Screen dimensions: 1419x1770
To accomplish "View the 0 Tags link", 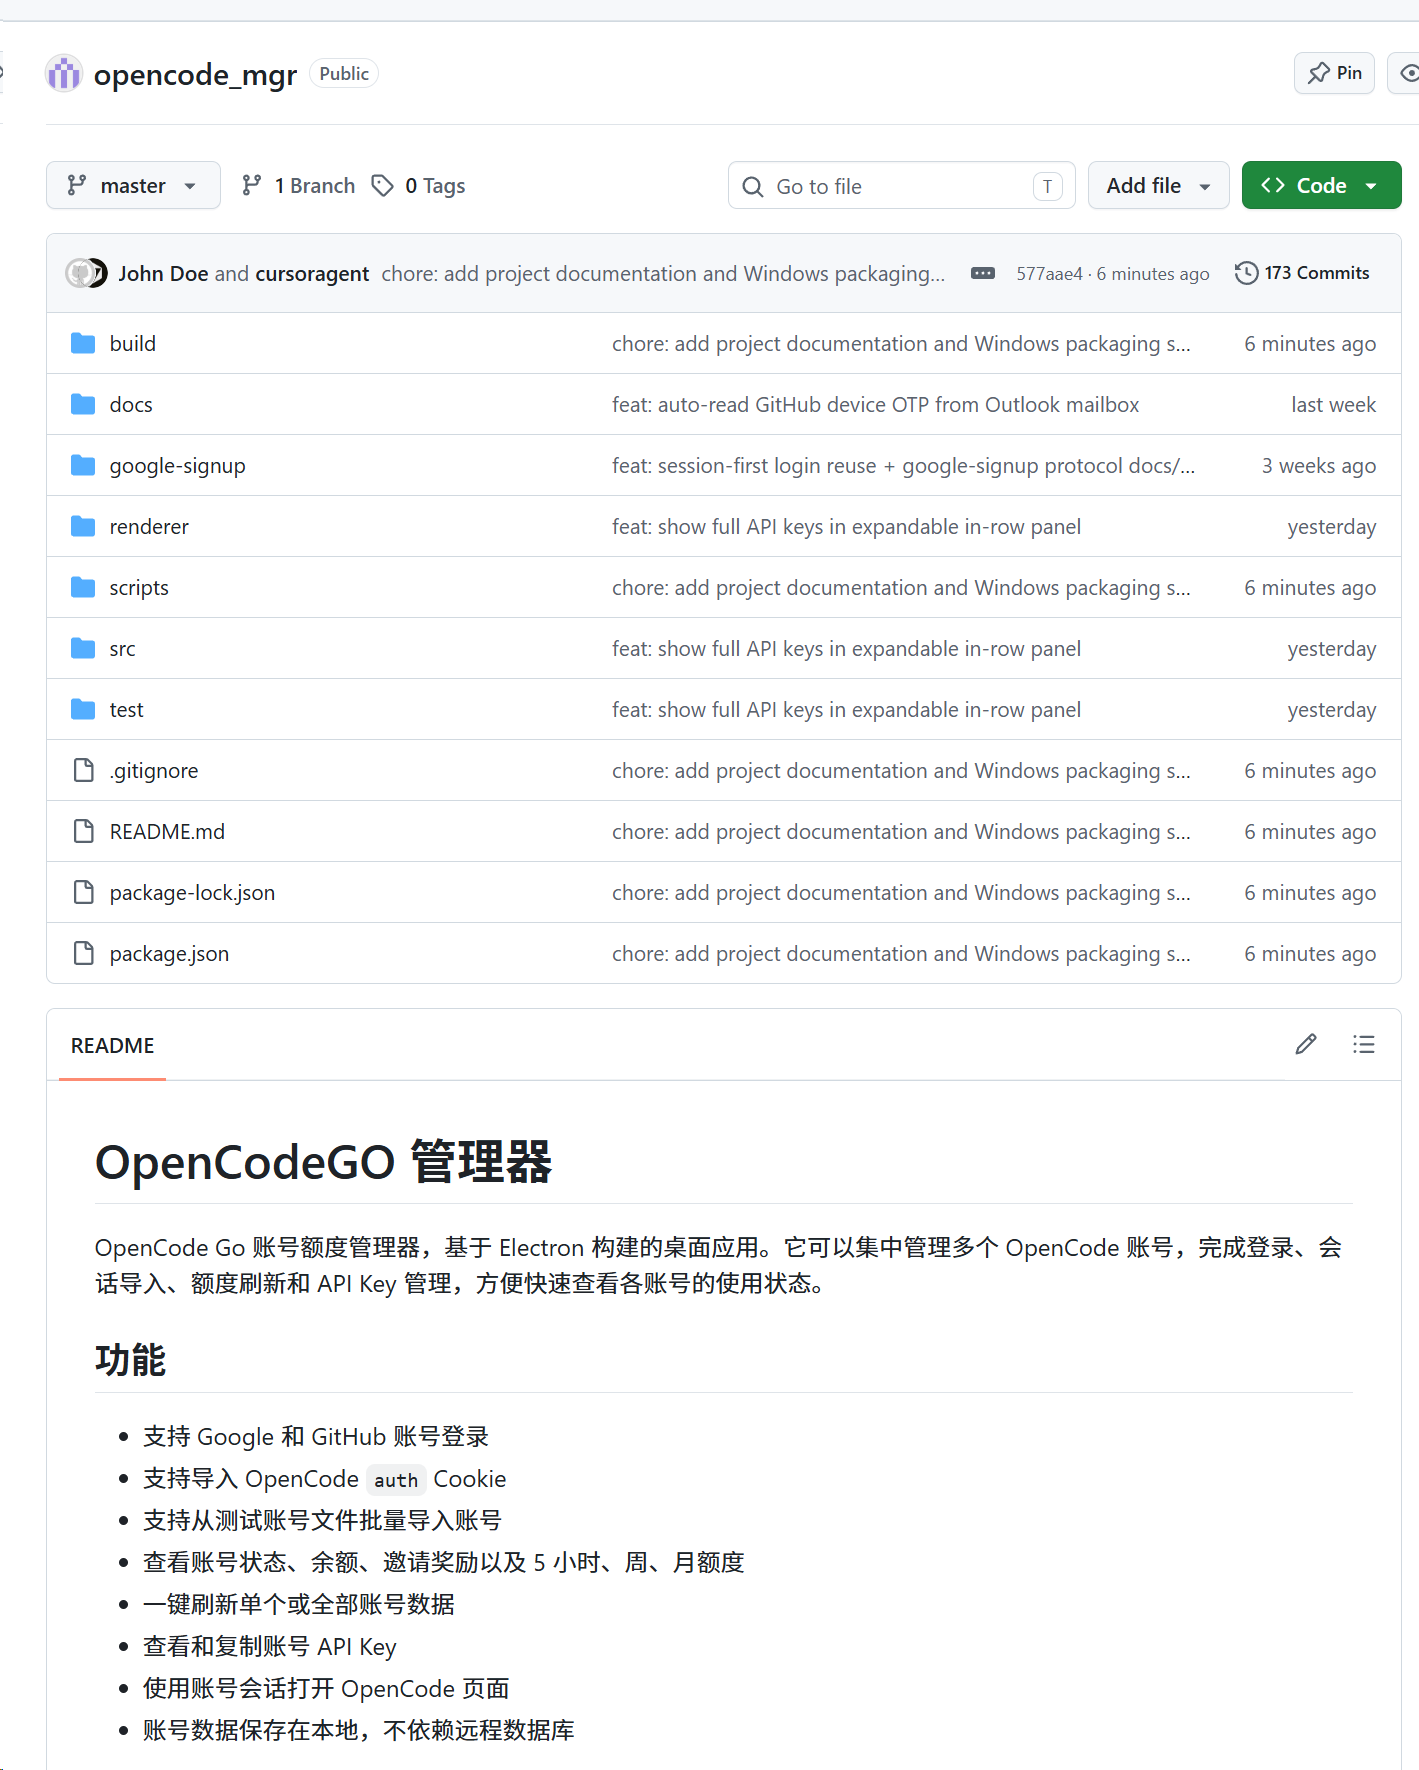I will click(x=418, y=186).
